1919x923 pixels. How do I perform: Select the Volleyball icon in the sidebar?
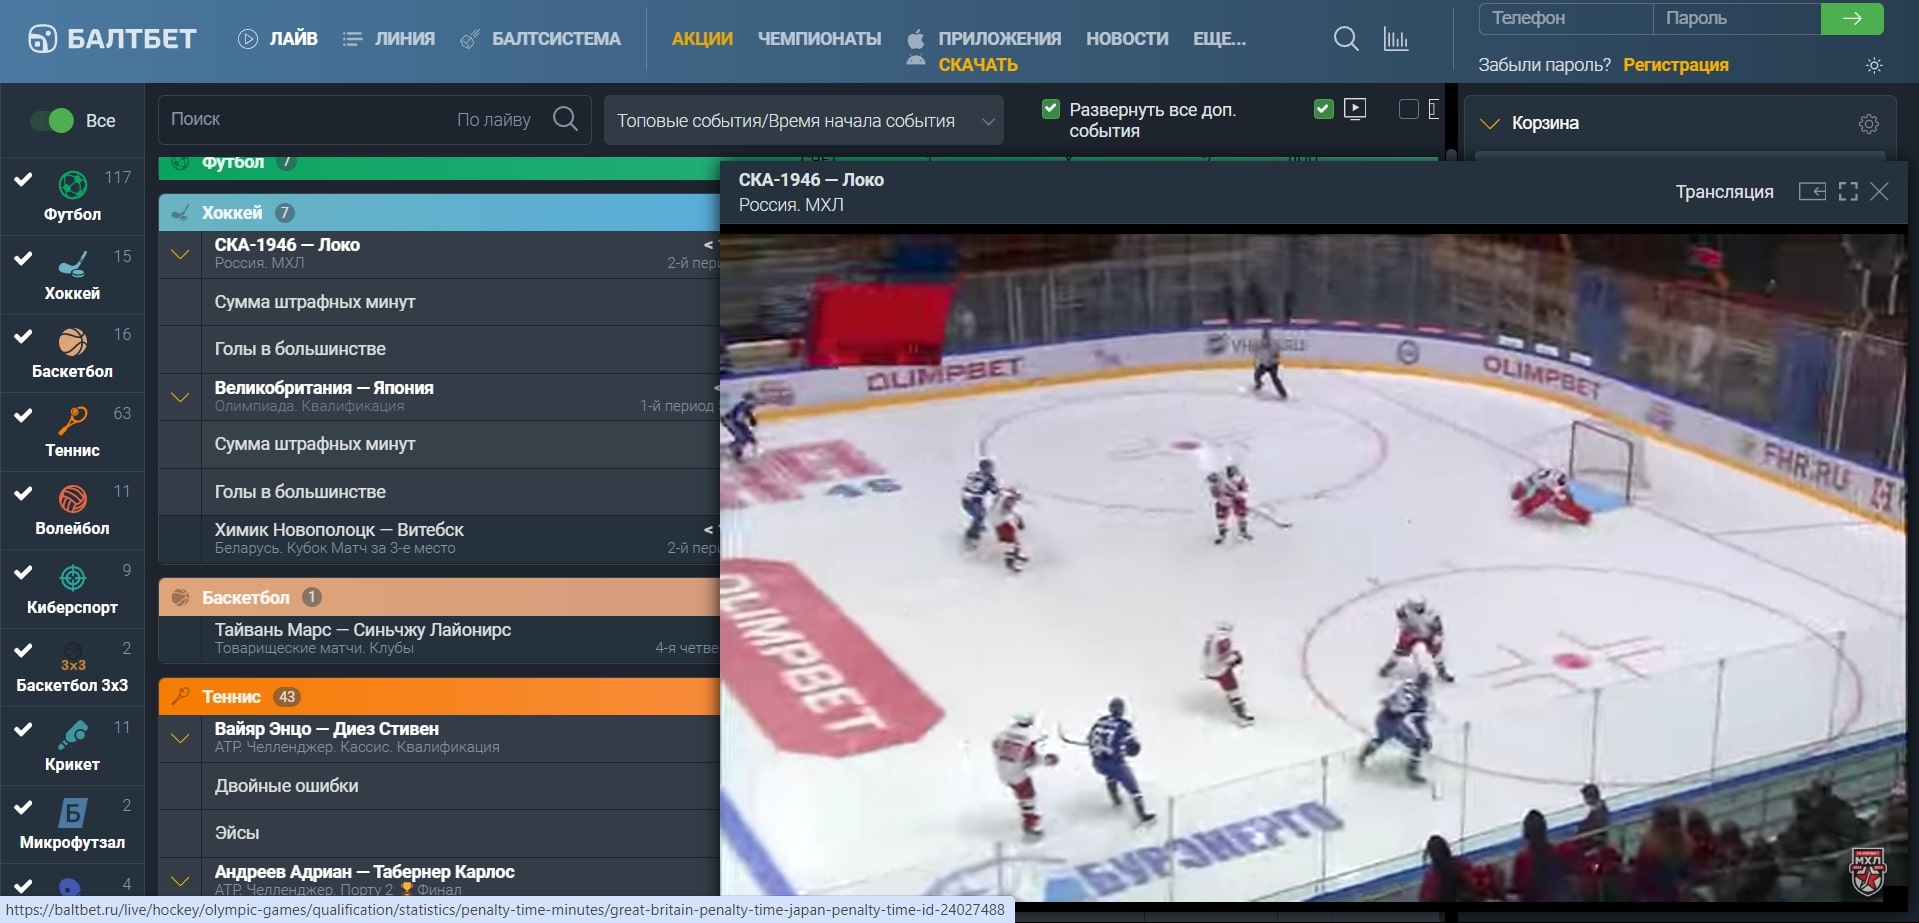click(x=72, y=499)
